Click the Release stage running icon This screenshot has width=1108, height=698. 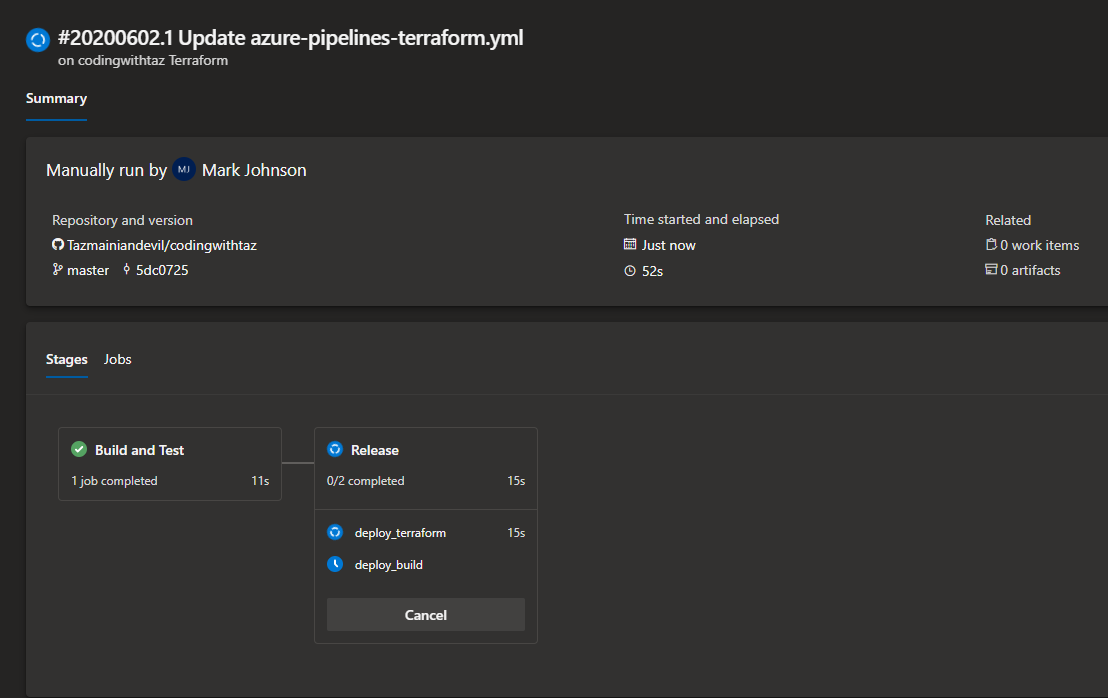[x=335, y=450]
